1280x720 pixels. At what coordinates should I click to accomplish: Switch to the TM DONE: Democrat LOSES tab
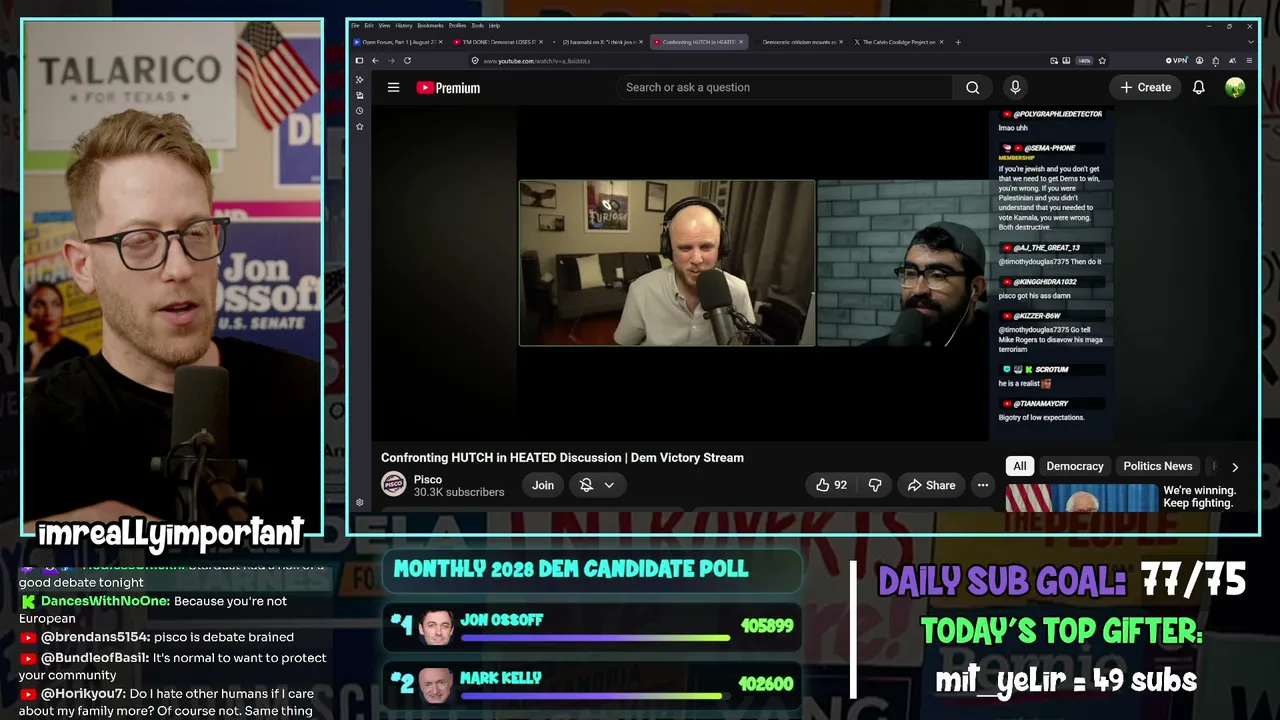[497, 42]
